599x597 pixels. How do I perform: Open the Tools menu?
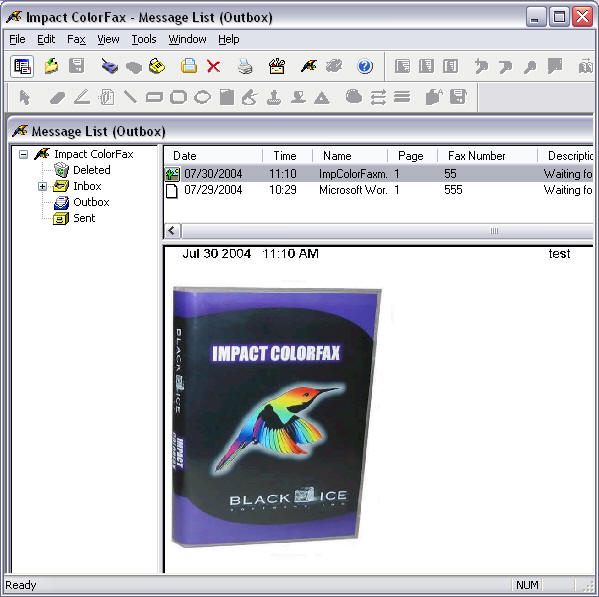[144, 39]
